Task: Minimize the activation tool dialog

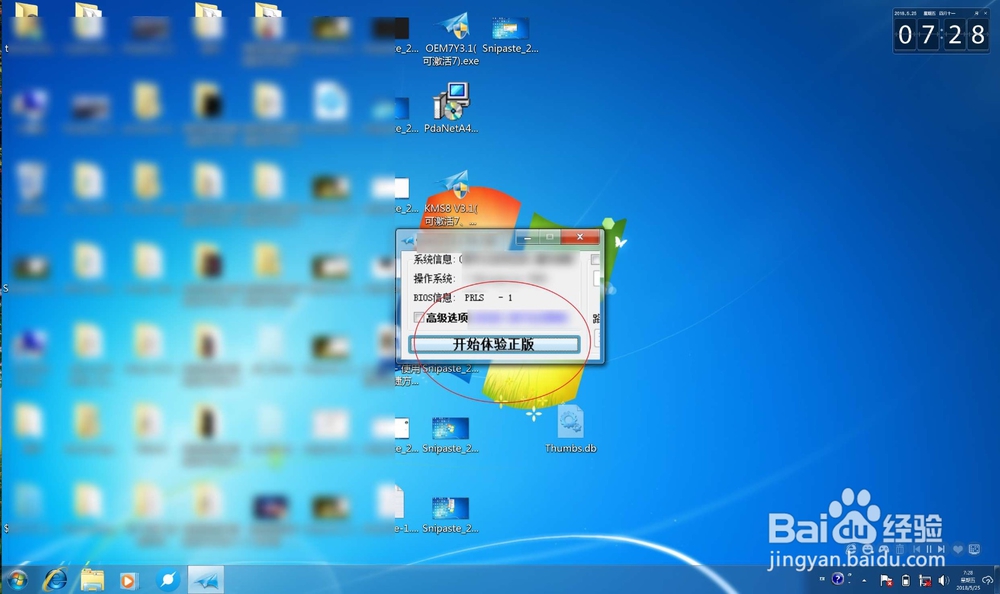Action: coord(527,237)
